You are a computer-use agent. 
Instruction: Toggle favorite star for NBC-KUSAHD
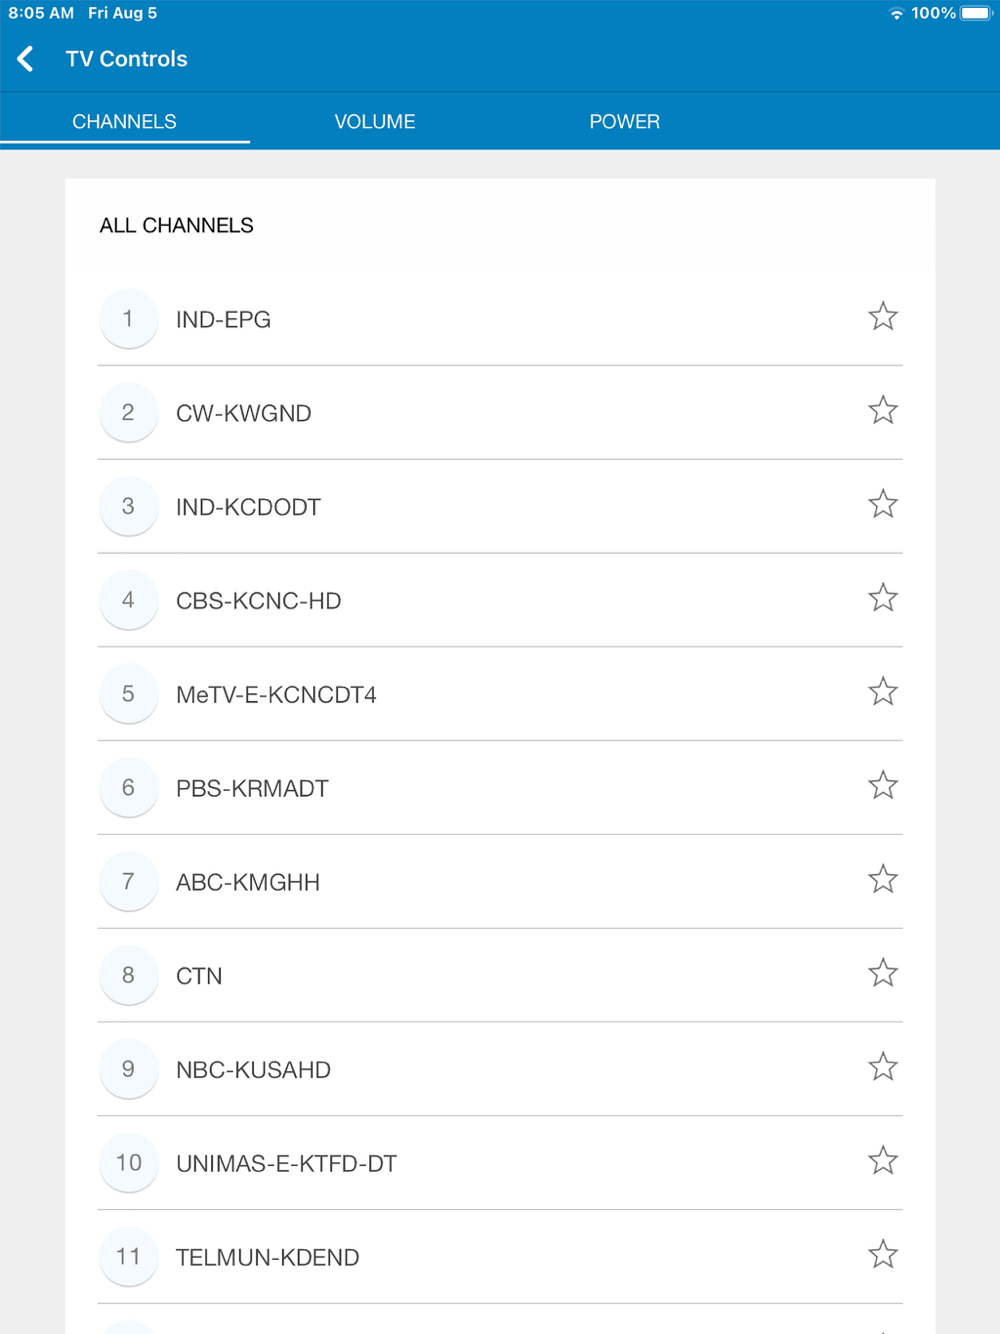[882, 1068]
